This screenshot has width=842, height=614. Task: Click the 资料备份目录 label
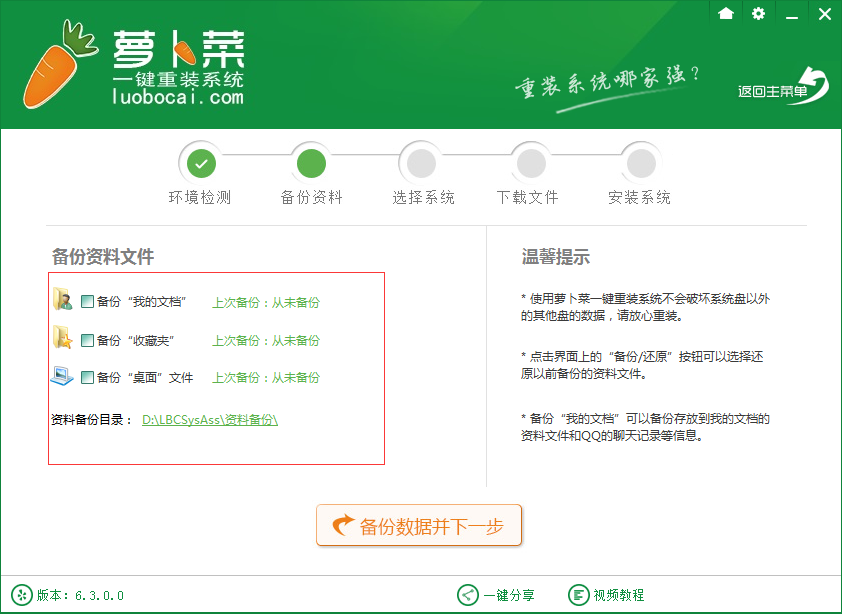(91, 420)
